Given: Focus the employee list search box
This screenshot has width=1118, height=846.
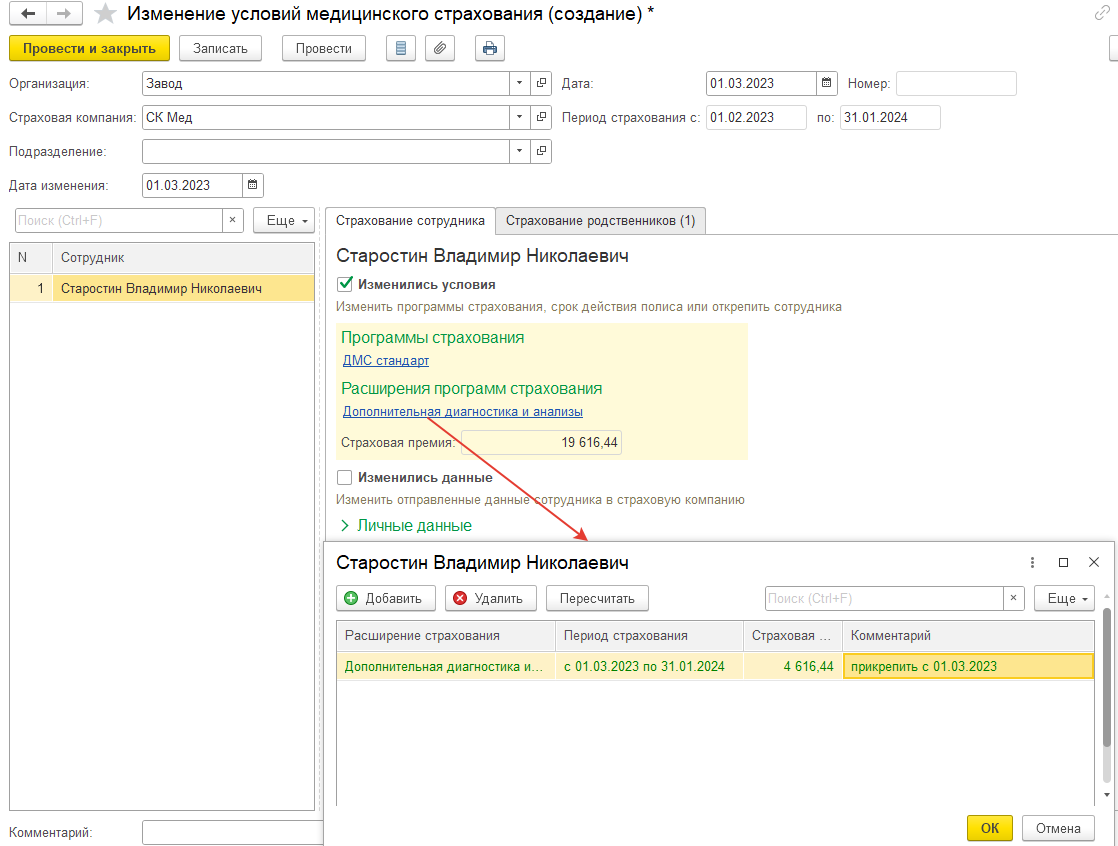Looking at the screenshot, I should point(119,220).
